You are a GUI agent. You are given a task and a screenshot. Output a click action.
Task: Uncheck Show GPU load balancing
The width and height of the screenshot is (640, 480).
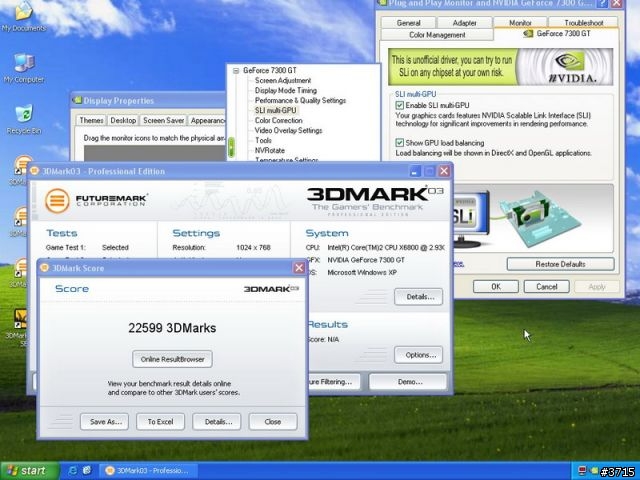(400, 142)
